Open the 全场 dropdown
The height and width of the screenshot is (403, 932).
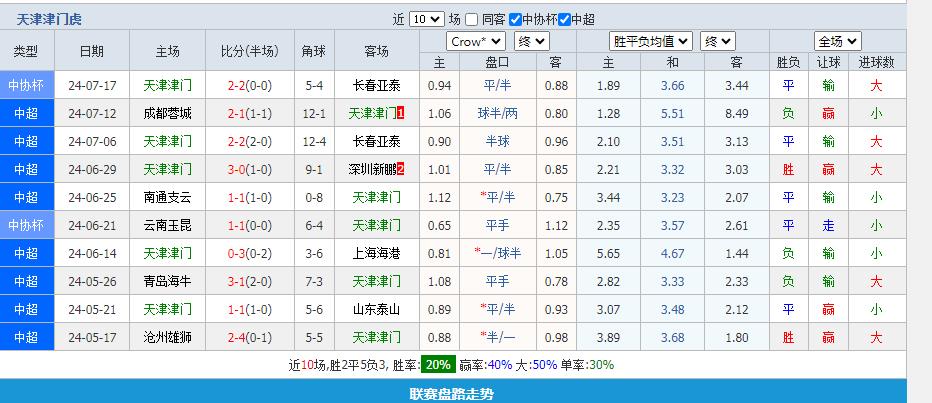pyautogui.click(x=838, y=41)
